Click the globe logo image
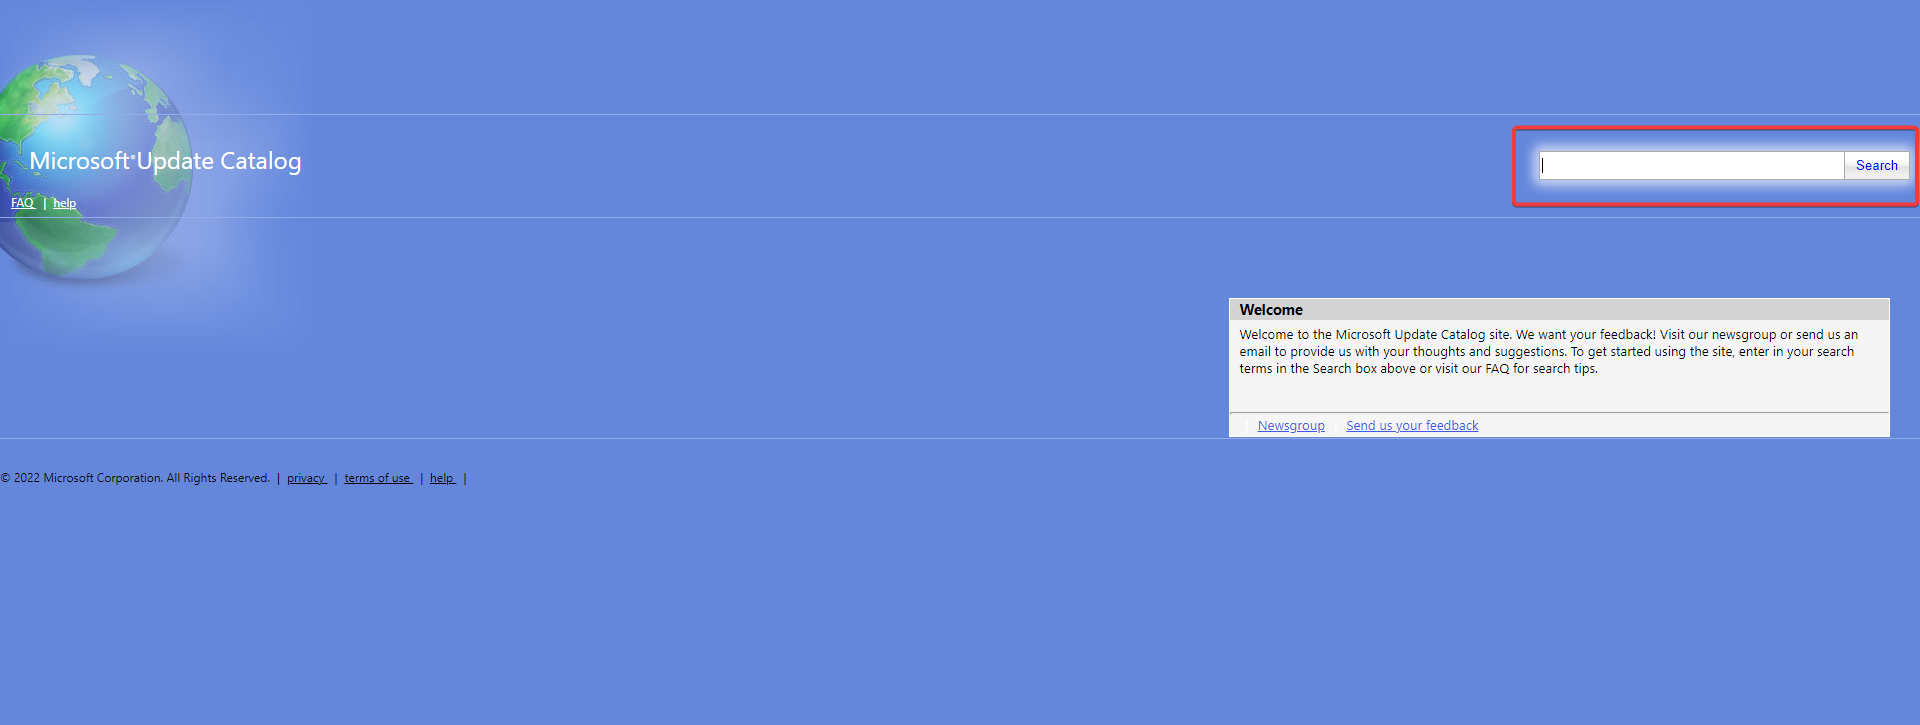This screenshot has width=1920, height=725. click(x=95, y=167)
